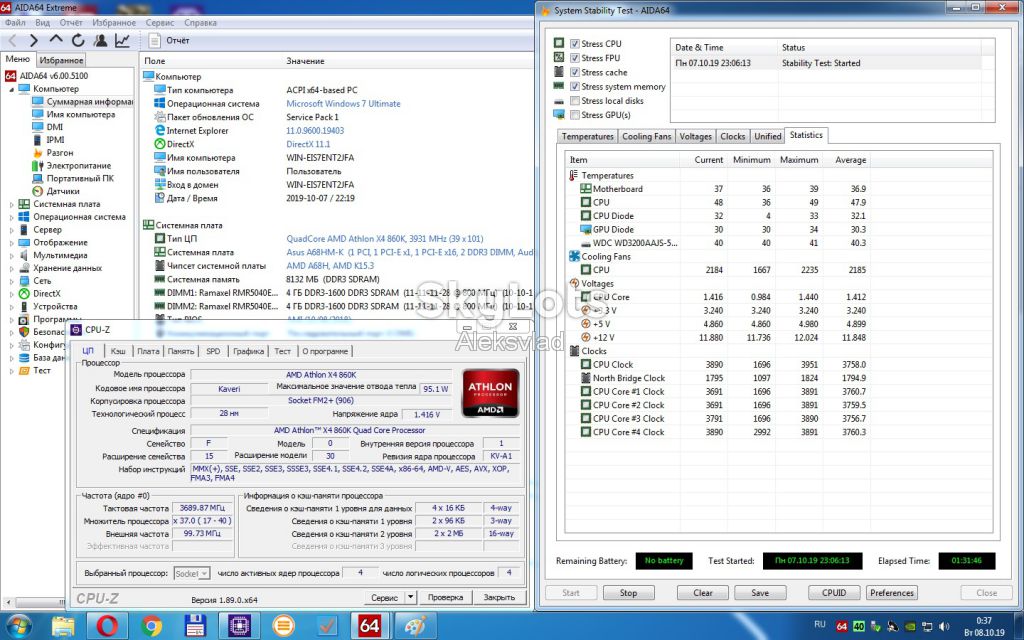
Task: Open Google Chrome from taskbar
Action: click(151, 626)
